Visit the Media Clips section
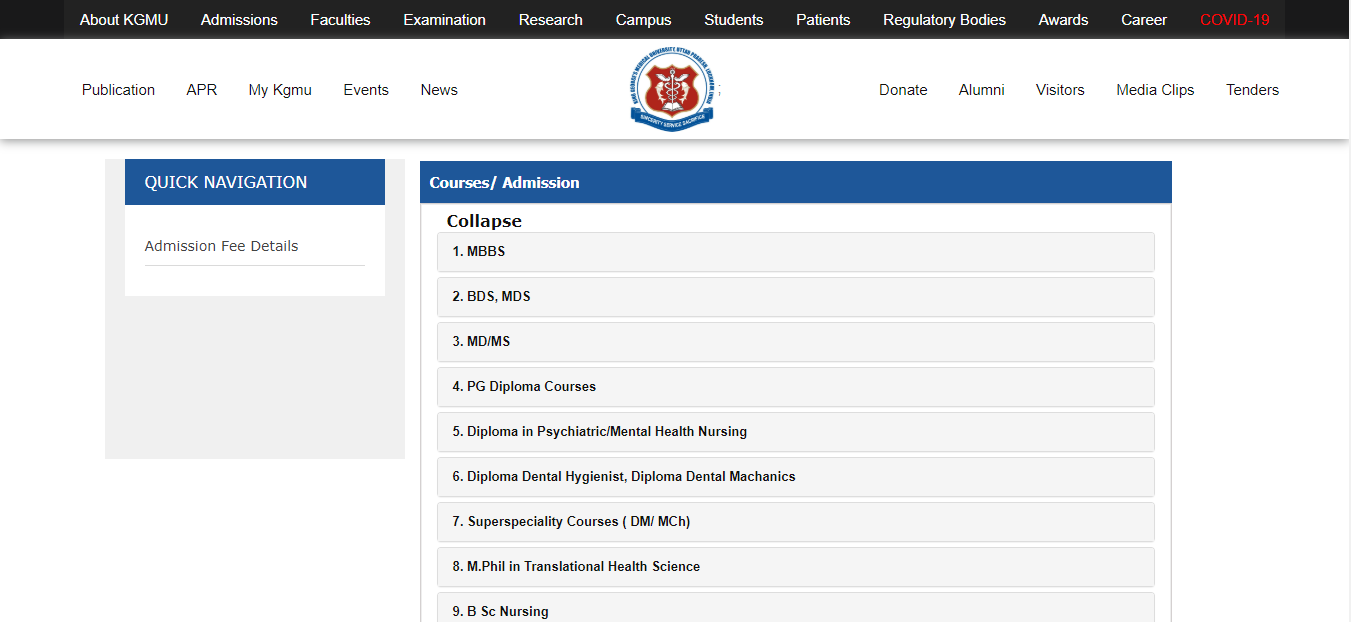This screenshot has height=622, width=1351. coord(1155,89)
